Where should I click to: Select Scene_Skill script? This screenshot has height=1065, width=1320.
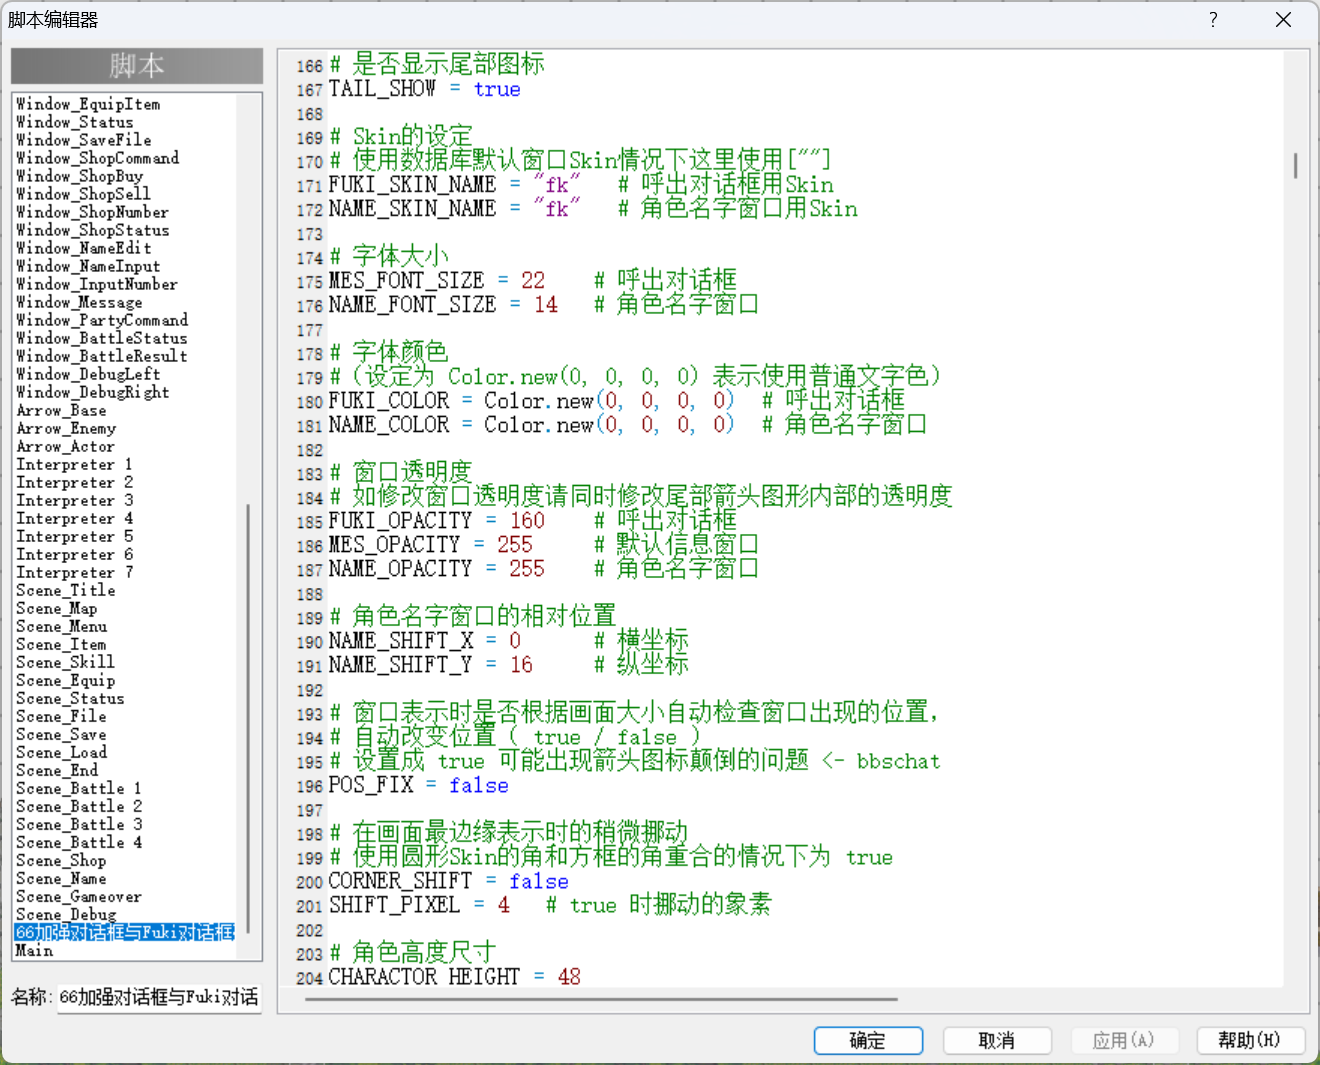point(65,662)
